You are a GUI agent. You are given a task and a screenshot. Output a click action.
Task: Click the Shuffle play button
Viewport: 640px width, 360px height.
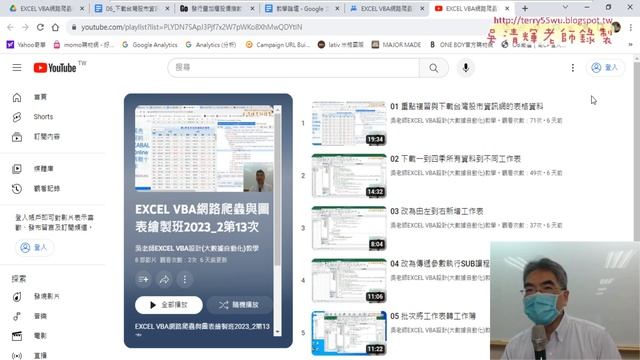tap(239, 305)
